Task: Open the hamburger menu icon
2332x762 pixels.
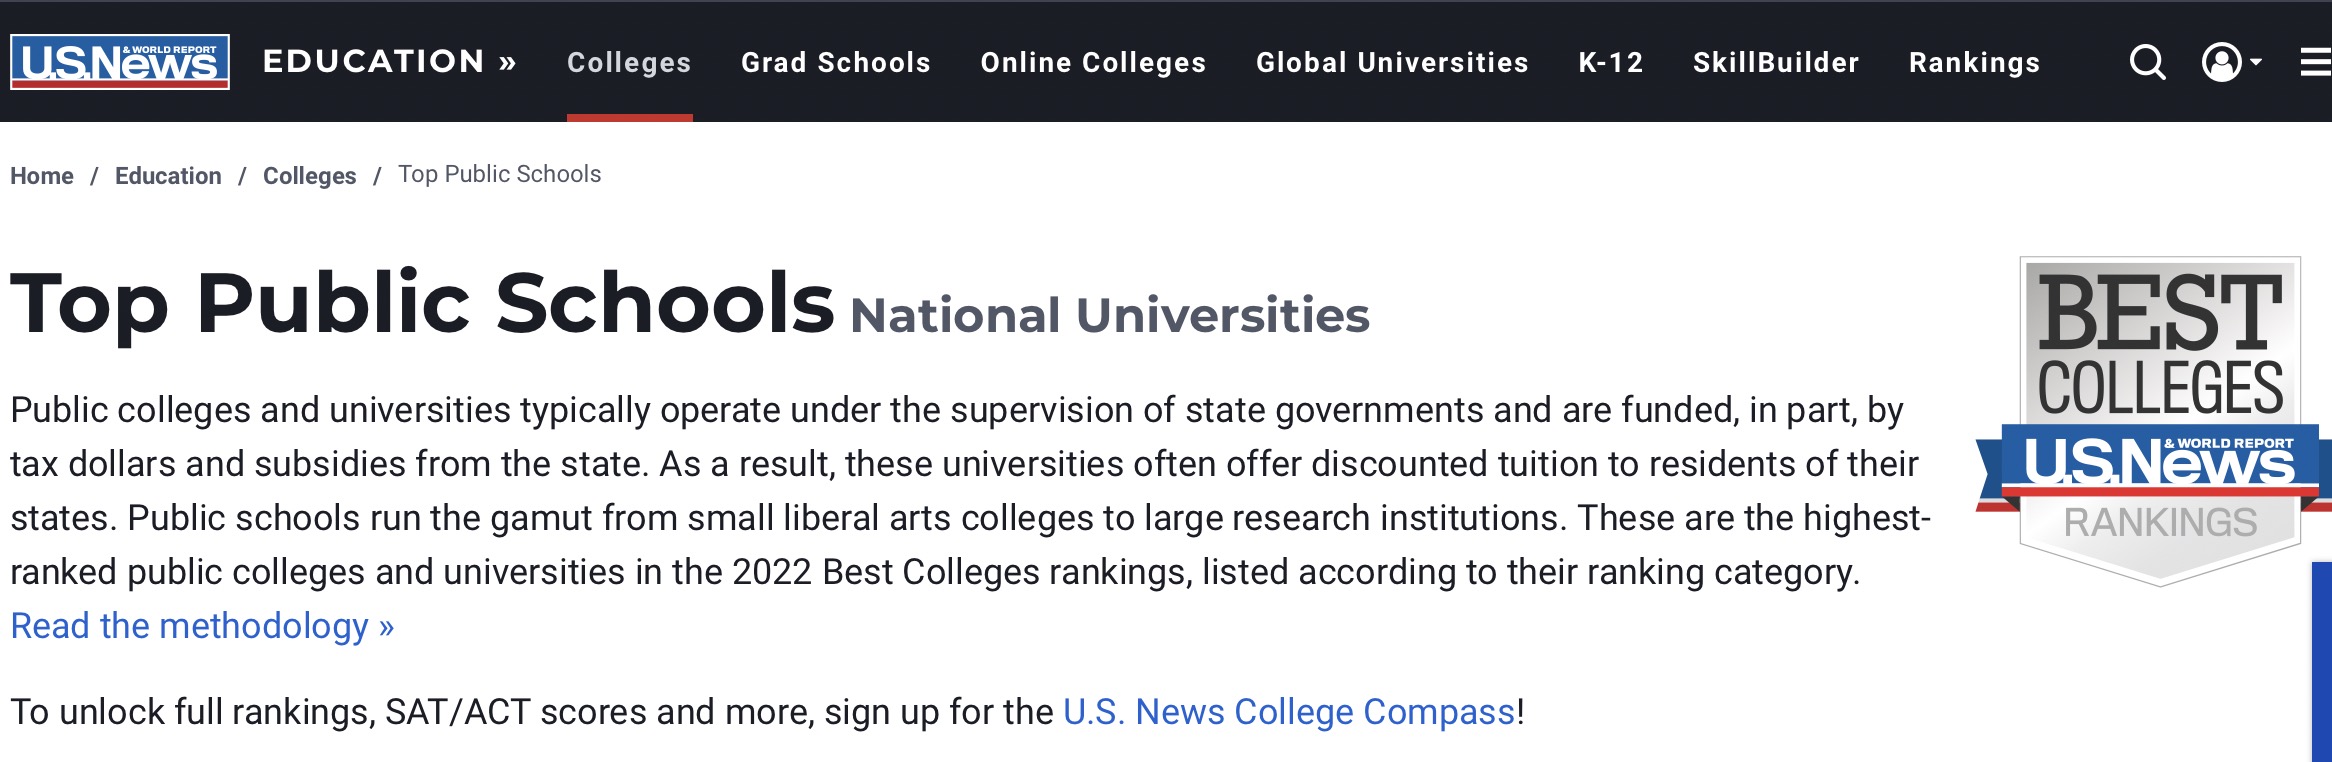Action: tap(2316, 62)
